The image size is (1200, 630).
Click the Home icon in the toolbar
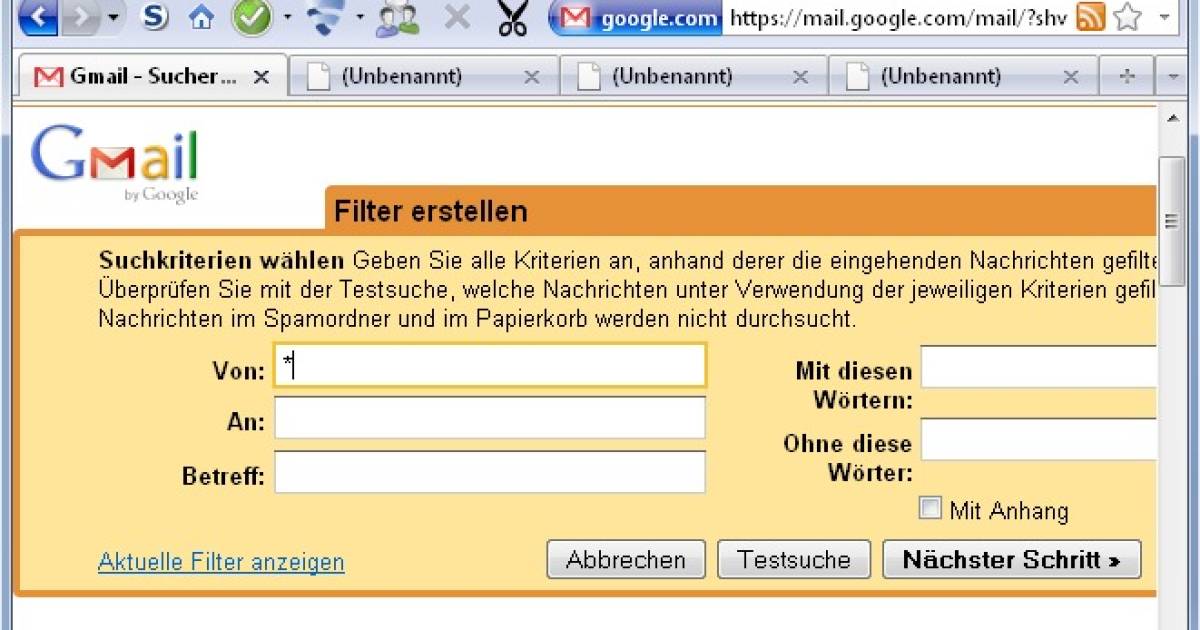[x=200, y=17]
